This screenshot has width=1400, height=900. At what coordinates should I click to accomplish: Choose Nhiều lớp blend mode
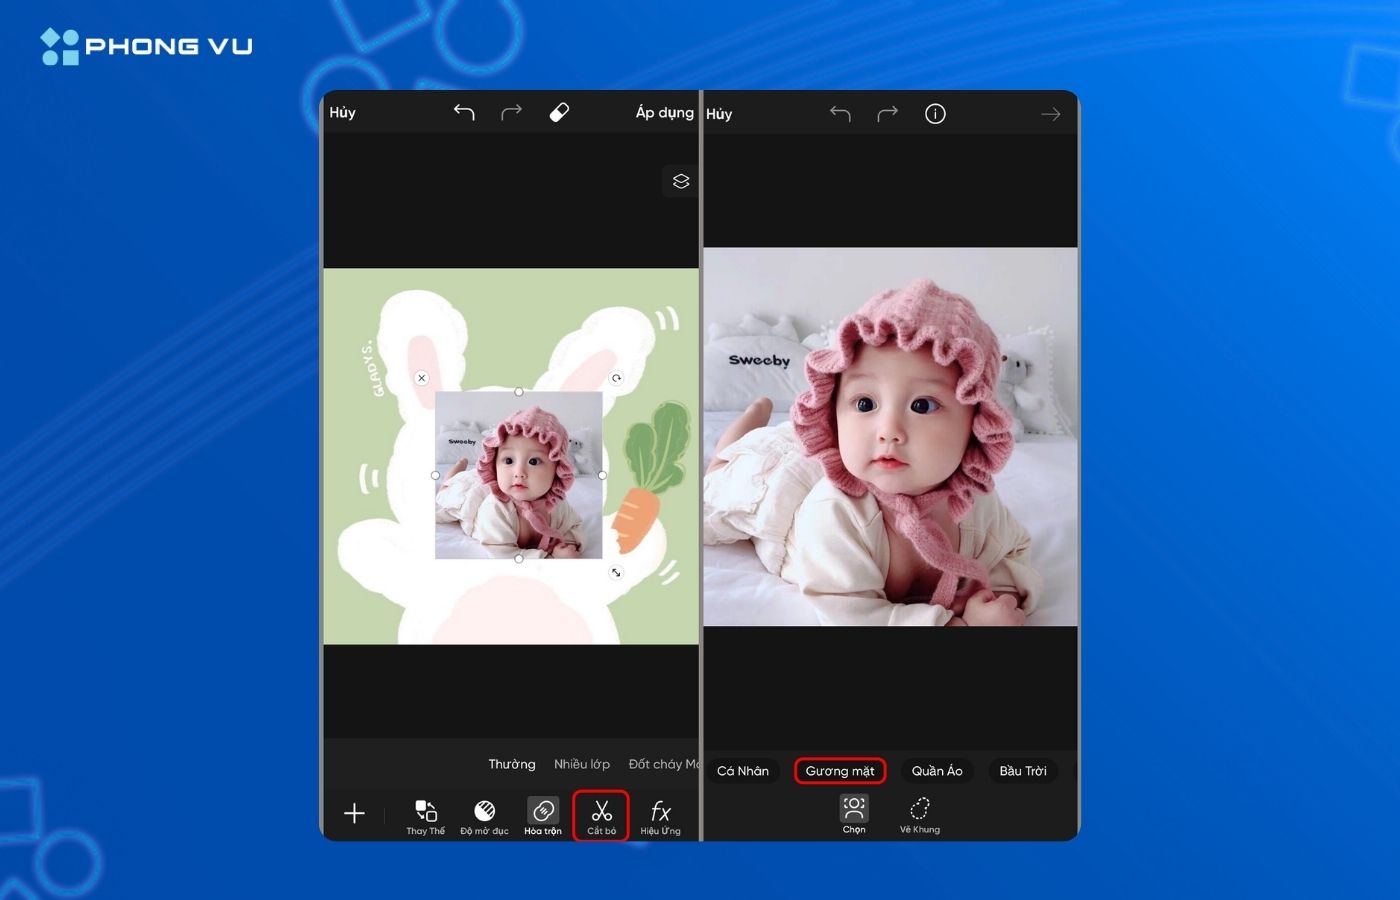[582, 764]
